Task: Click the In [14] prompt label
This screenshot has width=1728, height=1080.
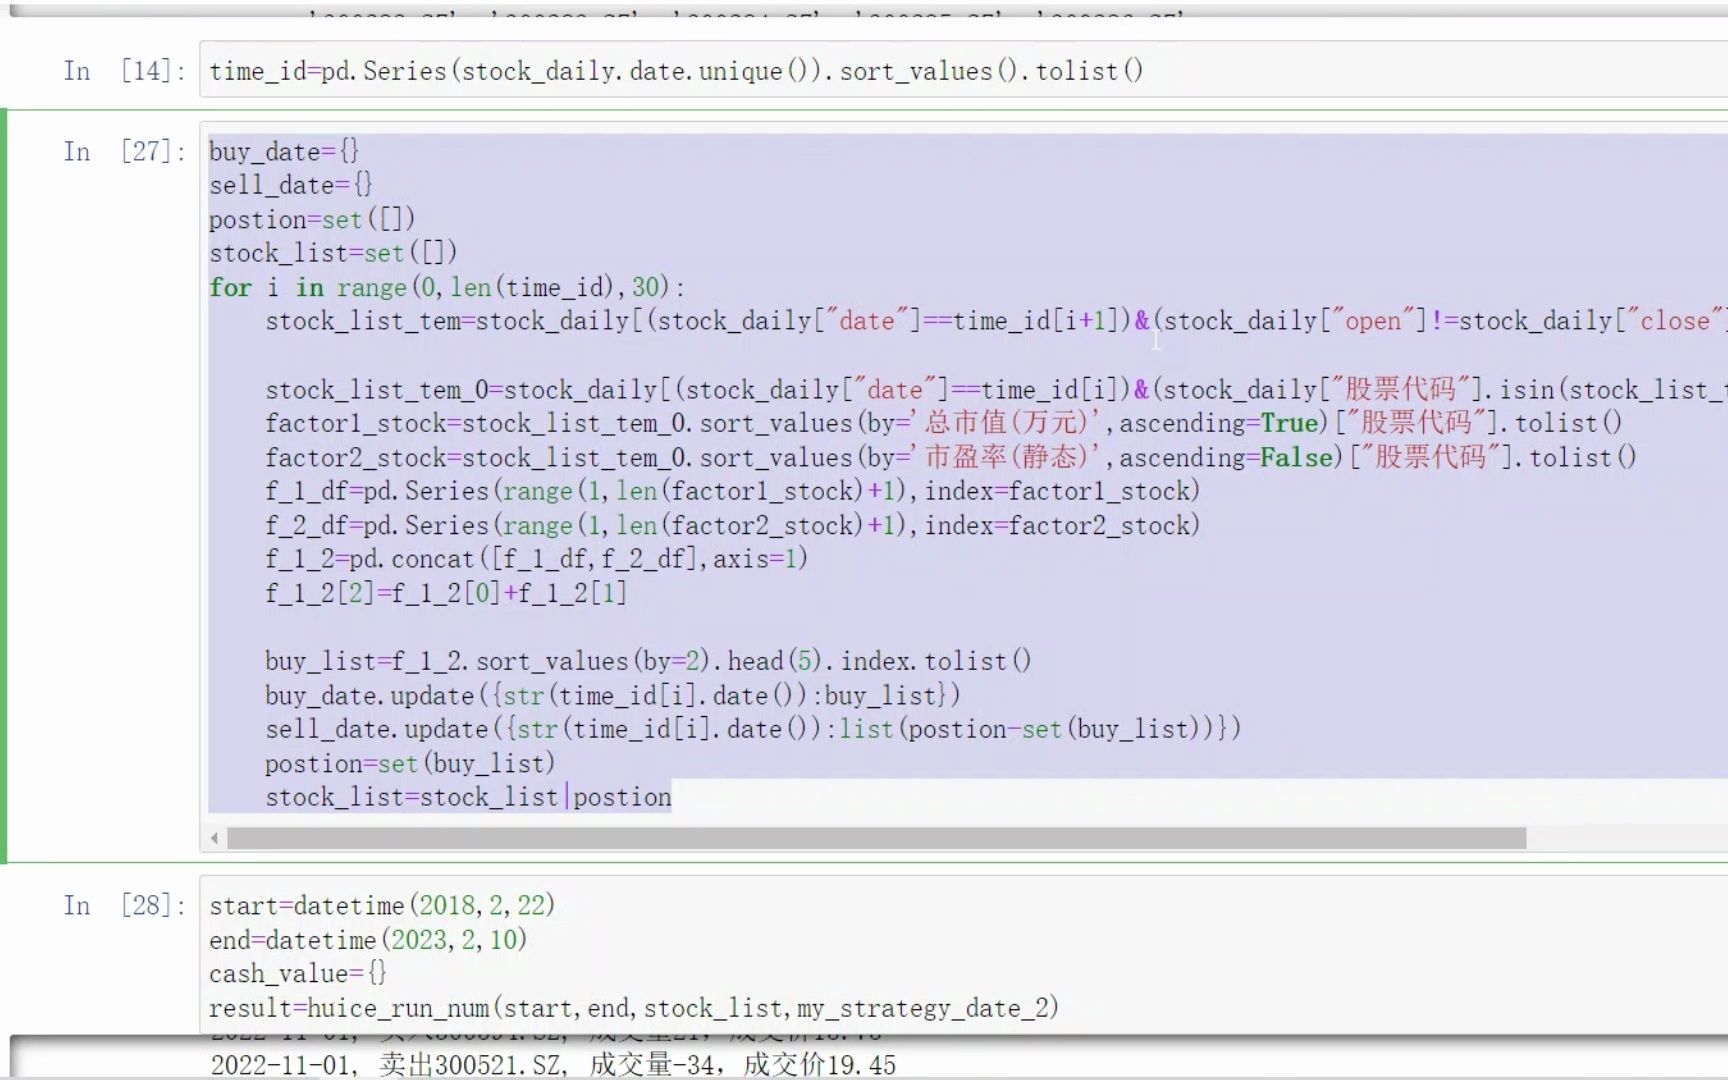Action: (124, 71)
